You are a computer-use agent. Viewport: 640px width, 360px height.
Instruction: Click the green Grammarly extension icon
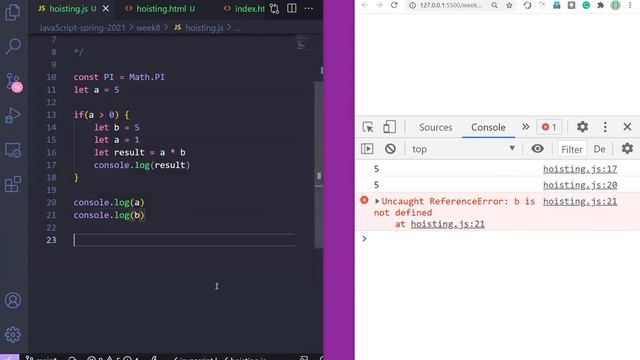[x=586, y=5]
